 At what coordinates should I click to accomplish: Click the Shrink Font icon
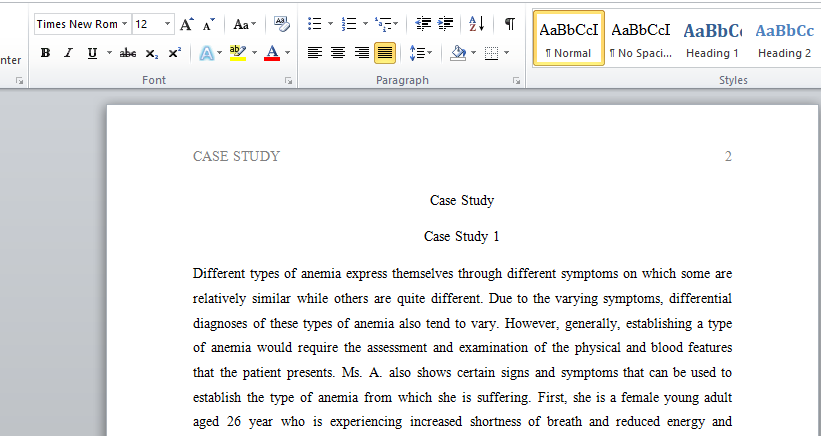coord(208,25)
